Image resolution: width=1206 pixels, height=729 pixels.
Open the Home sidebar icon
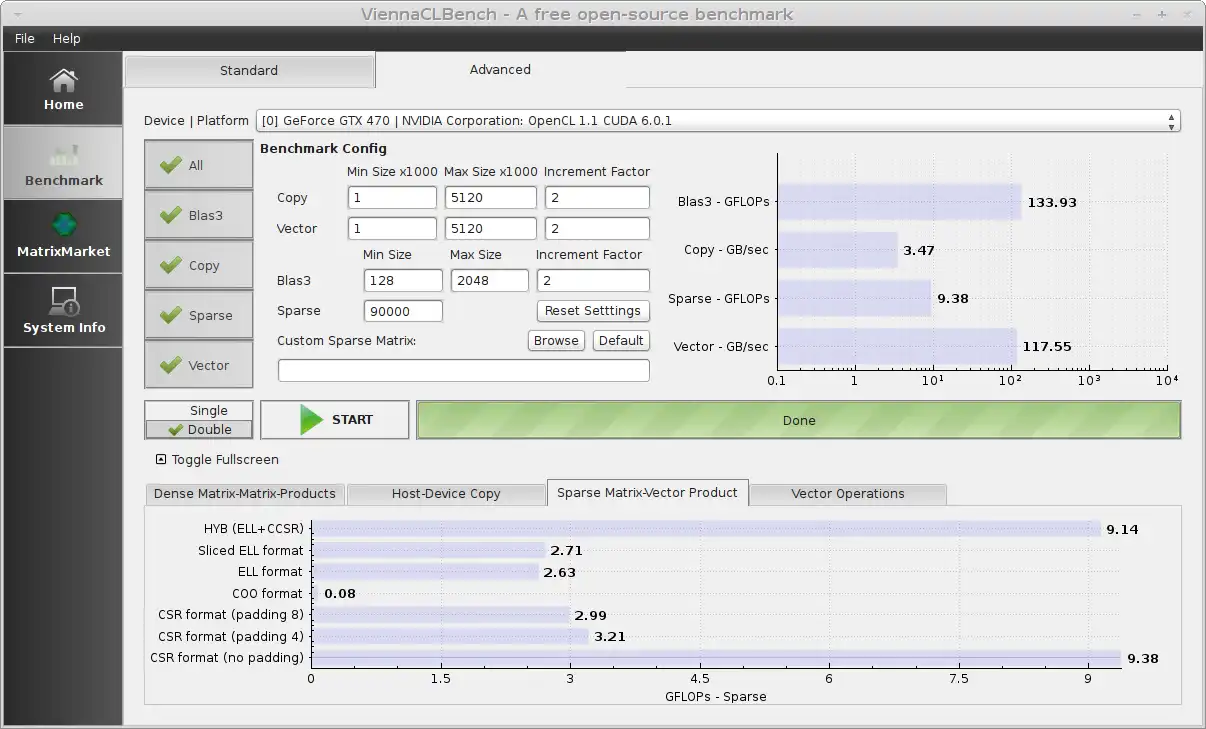(x=63, y=79)
